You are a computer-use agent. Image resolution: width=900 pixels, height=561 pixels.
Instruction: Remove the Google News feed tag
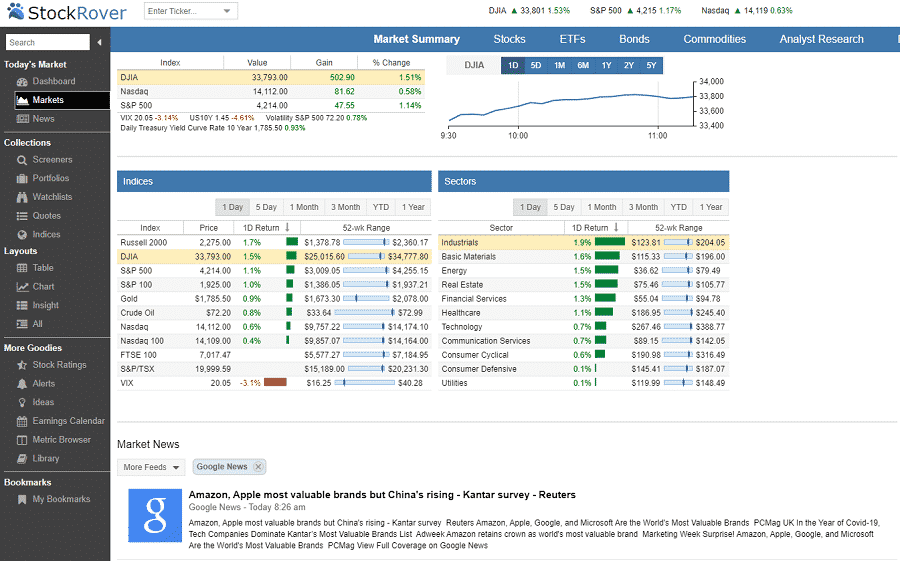point(258,467)
